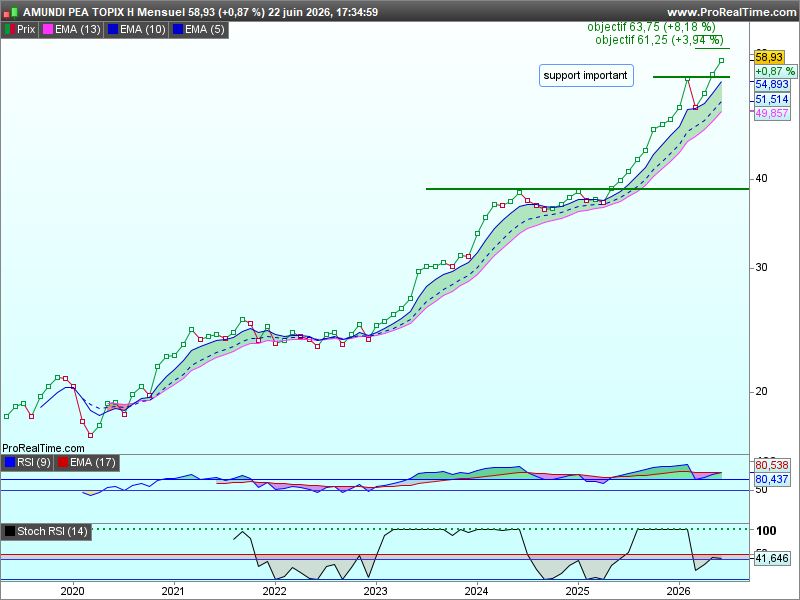Click the 54,893 EMA value label
Viewport: 800px width, 600px height.
[772, 85]
